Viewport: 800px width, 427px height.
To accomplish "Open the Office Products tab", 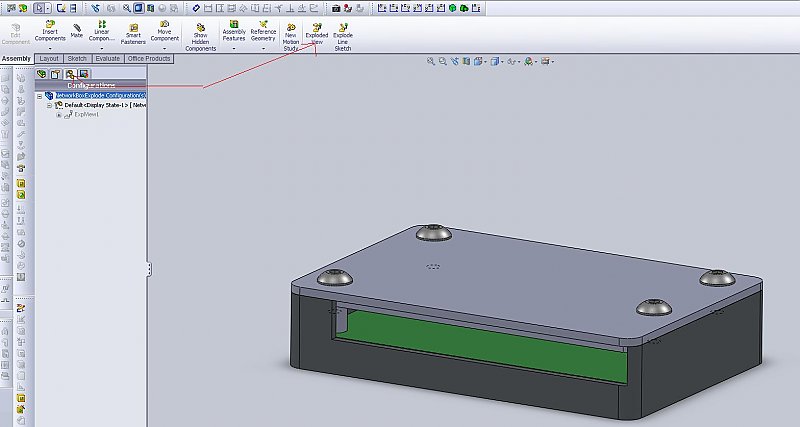I will (x=150, y=59).
